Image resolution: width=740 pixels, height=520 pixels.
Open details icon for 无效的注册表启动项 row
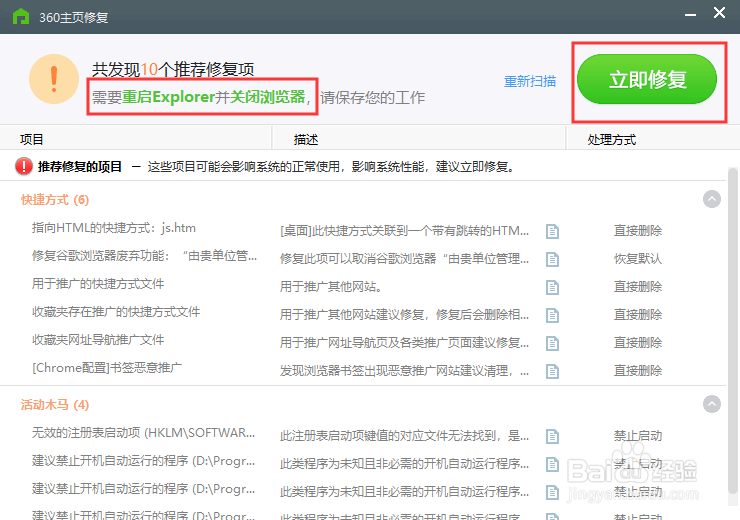552,436
